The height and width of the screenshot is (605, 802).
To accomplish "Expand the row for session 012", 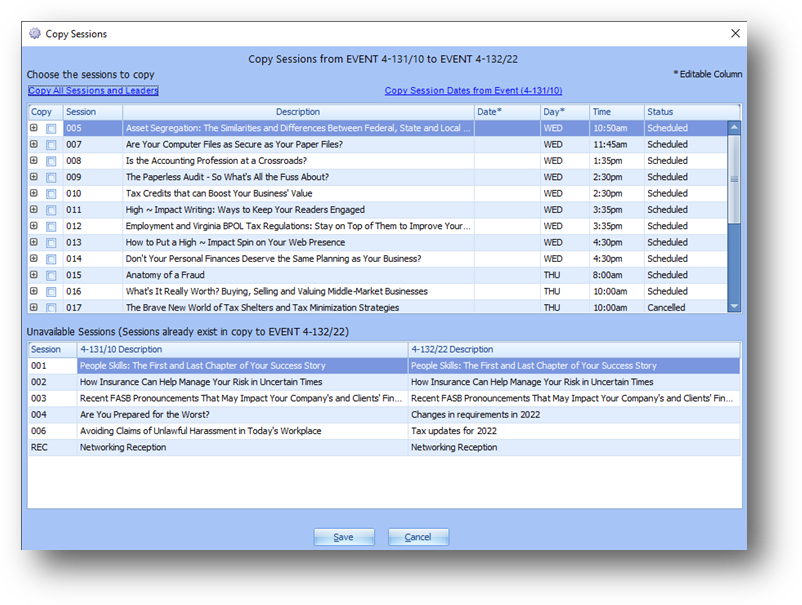I will [34, 226].
